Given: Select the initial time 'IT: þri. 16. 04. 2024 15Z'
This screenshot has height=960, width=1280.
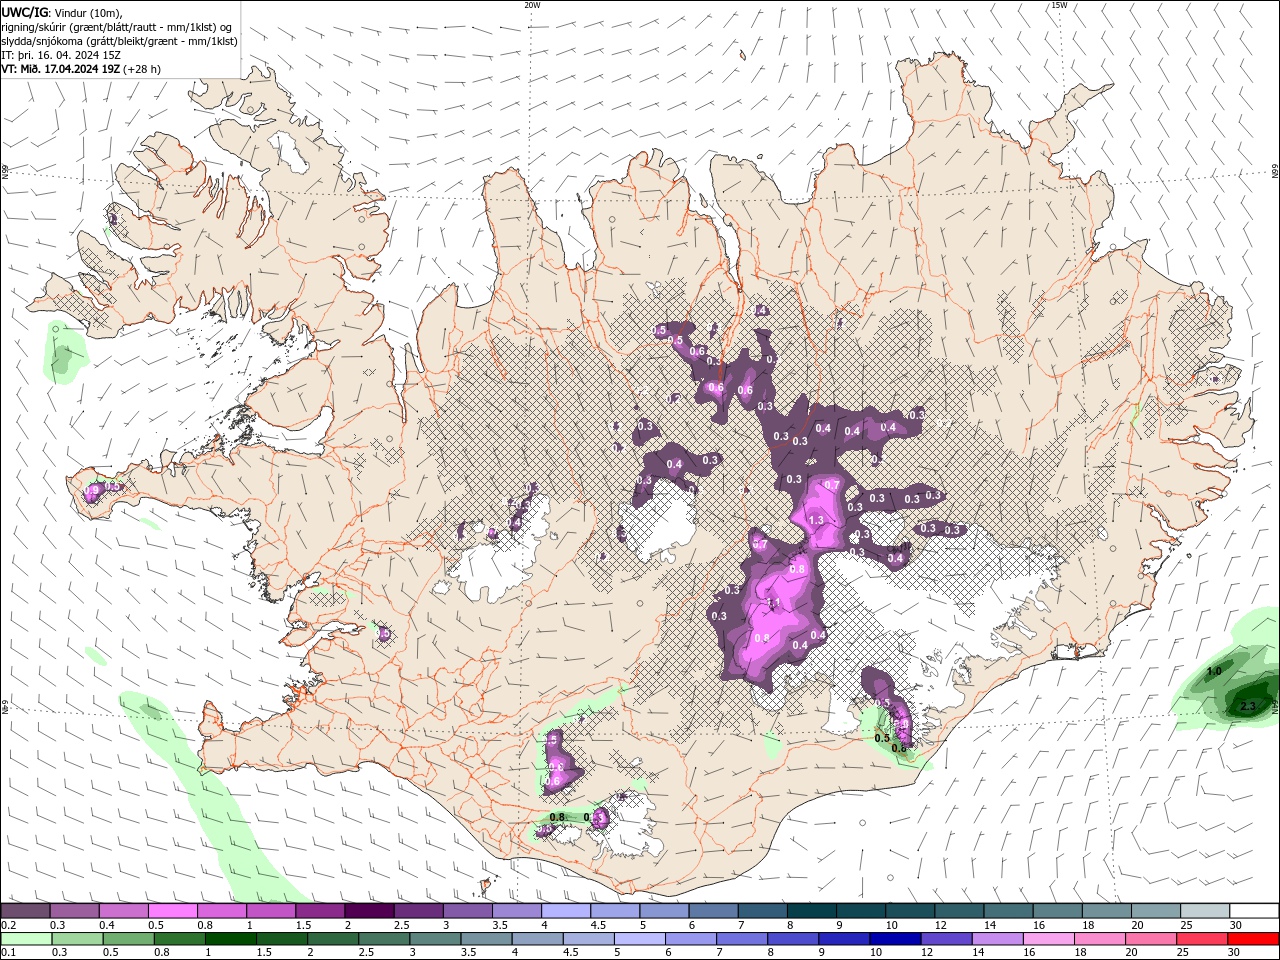Looking at the screenshot, I should point(61,55).
